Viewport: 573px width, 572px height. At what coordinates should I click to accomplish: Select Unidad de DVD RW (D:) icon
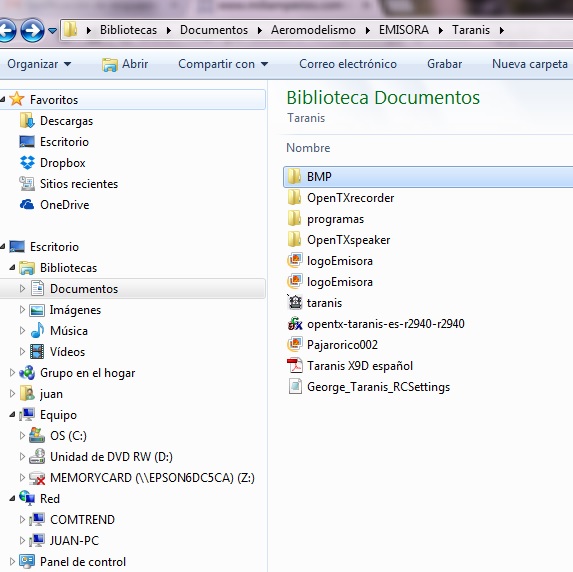click(37, 457)
